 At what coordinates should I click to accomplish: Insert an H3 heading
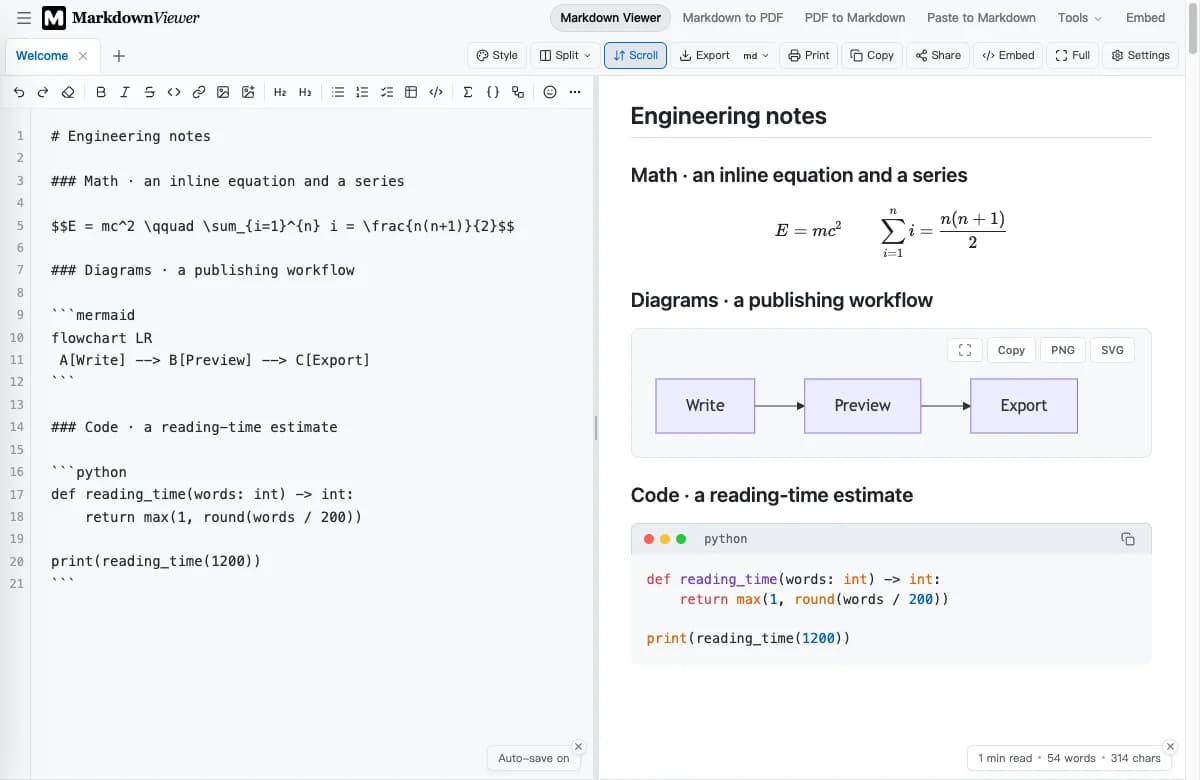click(305, 92)
